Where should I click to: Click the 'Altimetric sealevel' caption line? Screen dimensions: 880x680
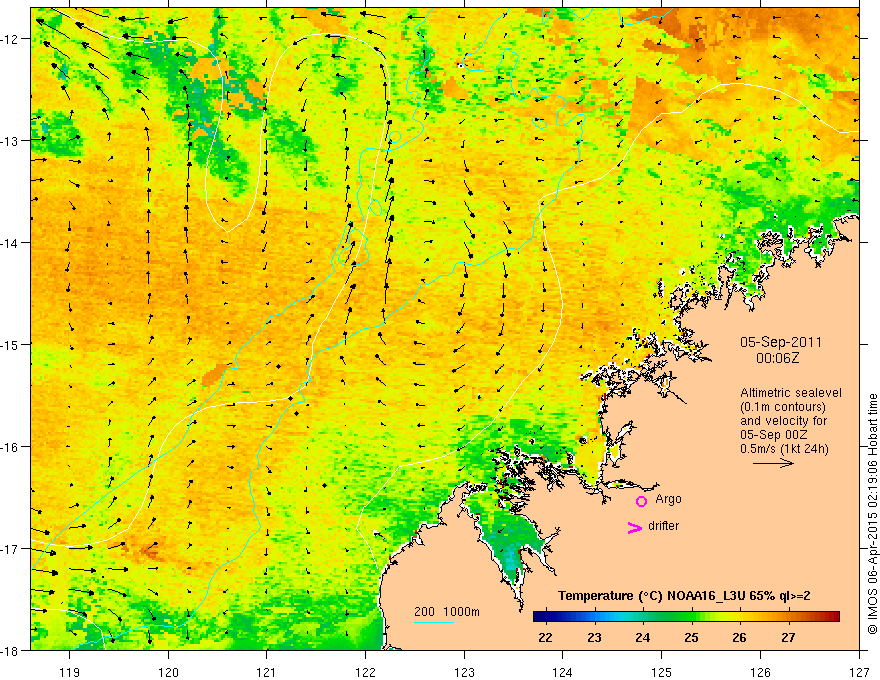coord(791,393)
